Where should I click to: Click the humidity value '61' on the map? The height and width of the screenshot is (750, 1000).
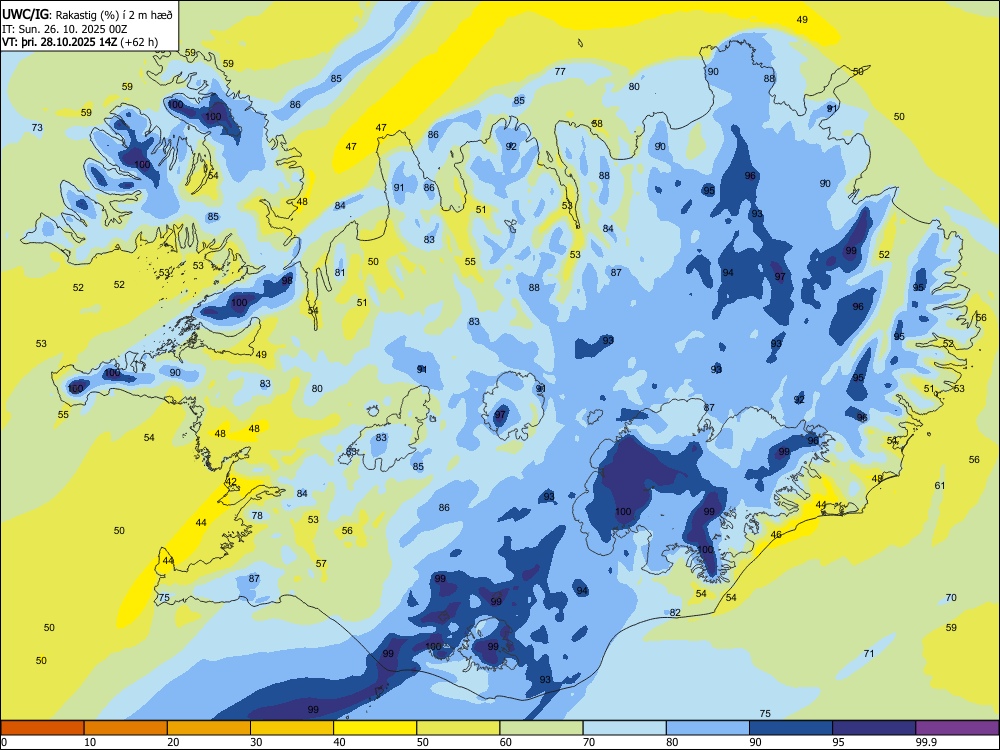tap(940, 485)
